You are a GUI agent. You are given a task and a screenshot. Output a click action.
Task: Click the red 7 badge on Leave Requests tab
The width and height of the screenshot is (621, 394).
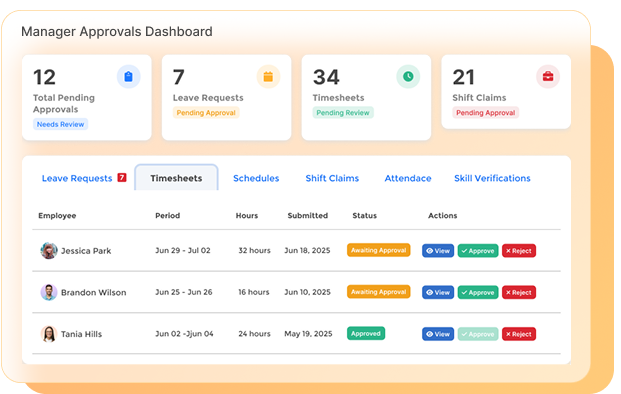tap(122, 177)
